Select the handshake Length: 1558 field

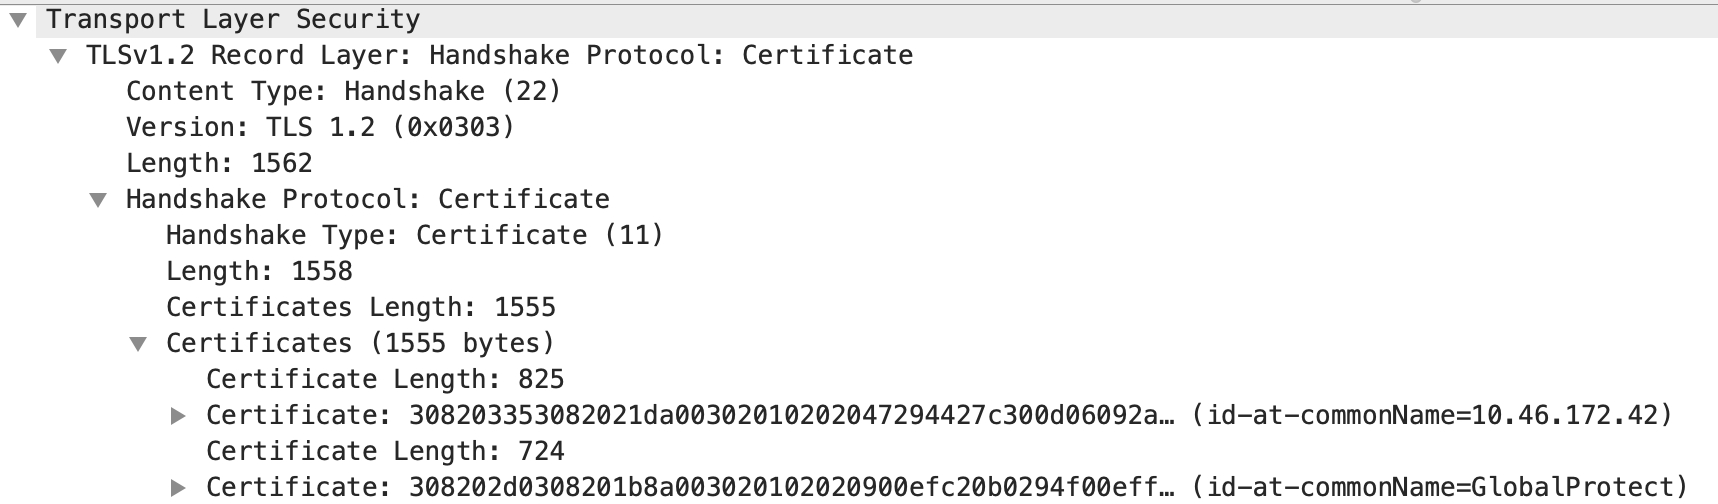click(259, 272)
